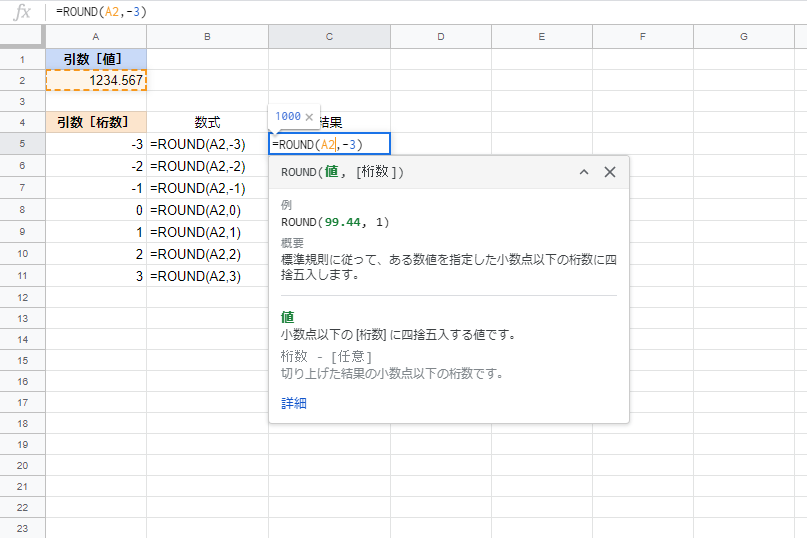Select cell showing =ROUND(A2,-3) in column B

[x=207, y=144]
